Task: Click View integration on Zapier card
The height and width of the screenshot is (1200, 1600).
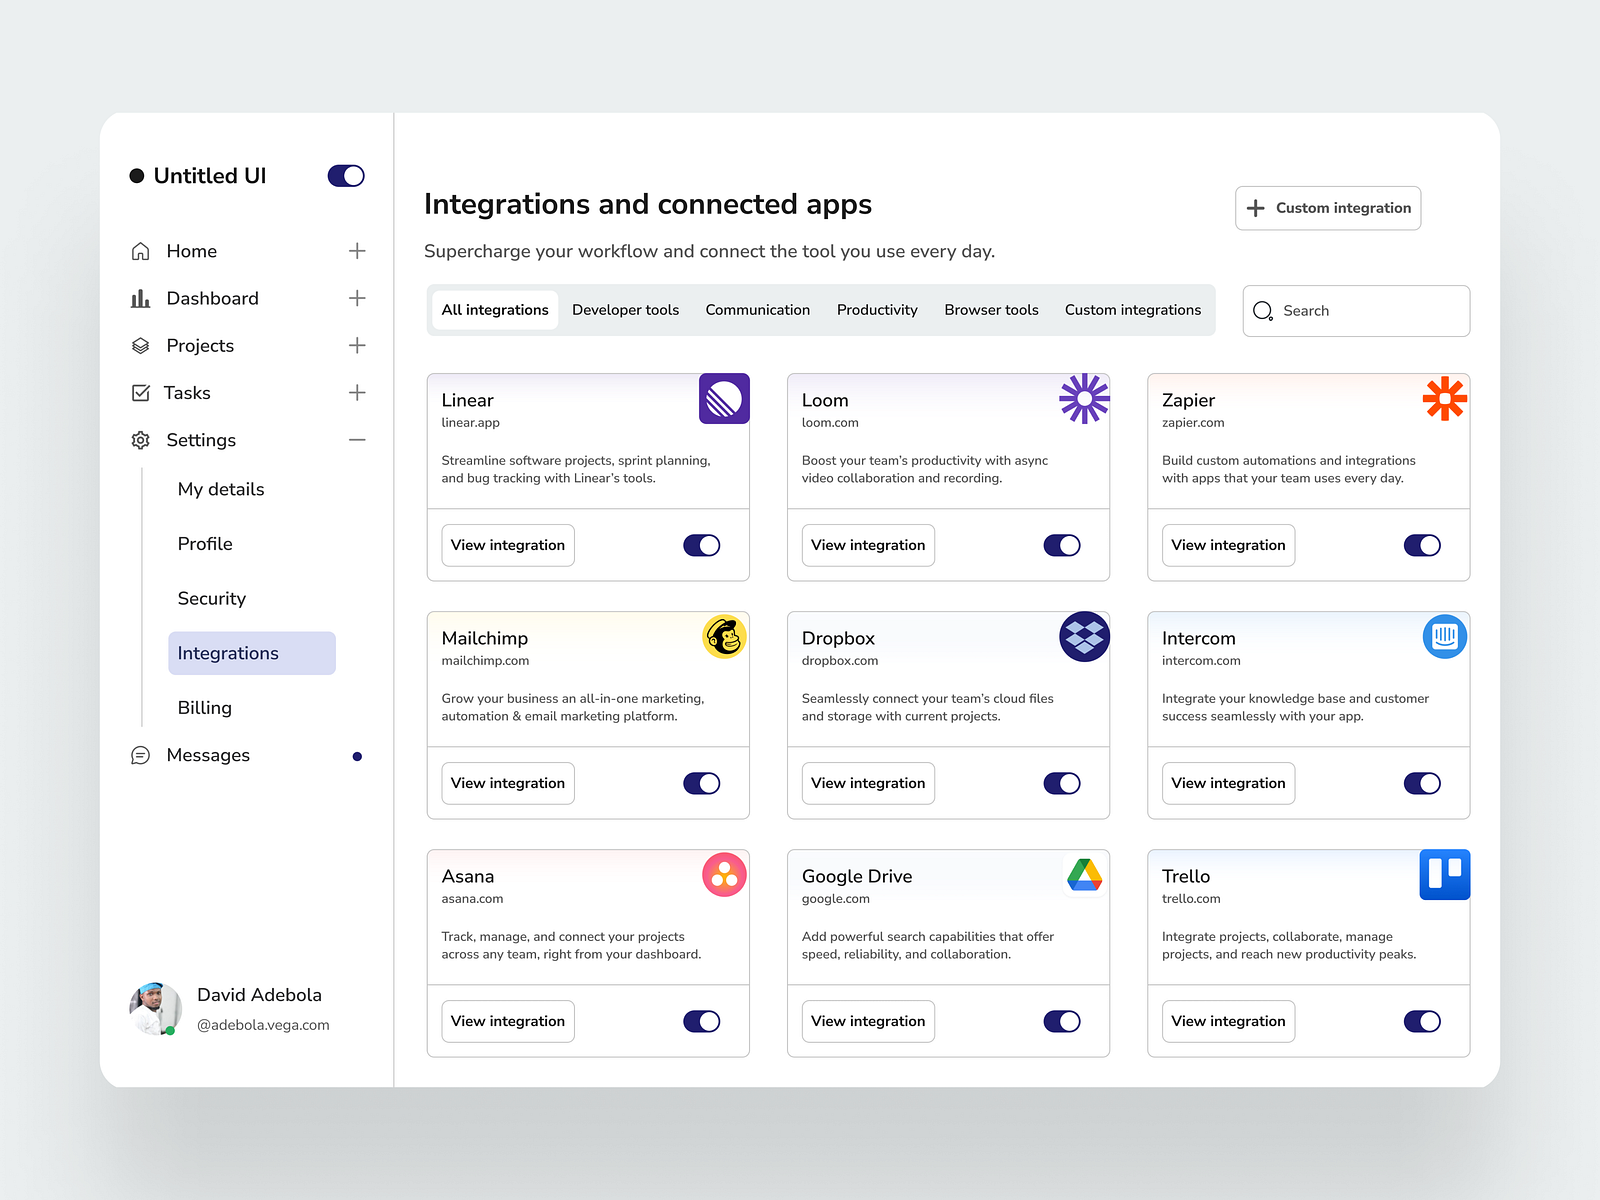Action: click(x=1228, y=545)
